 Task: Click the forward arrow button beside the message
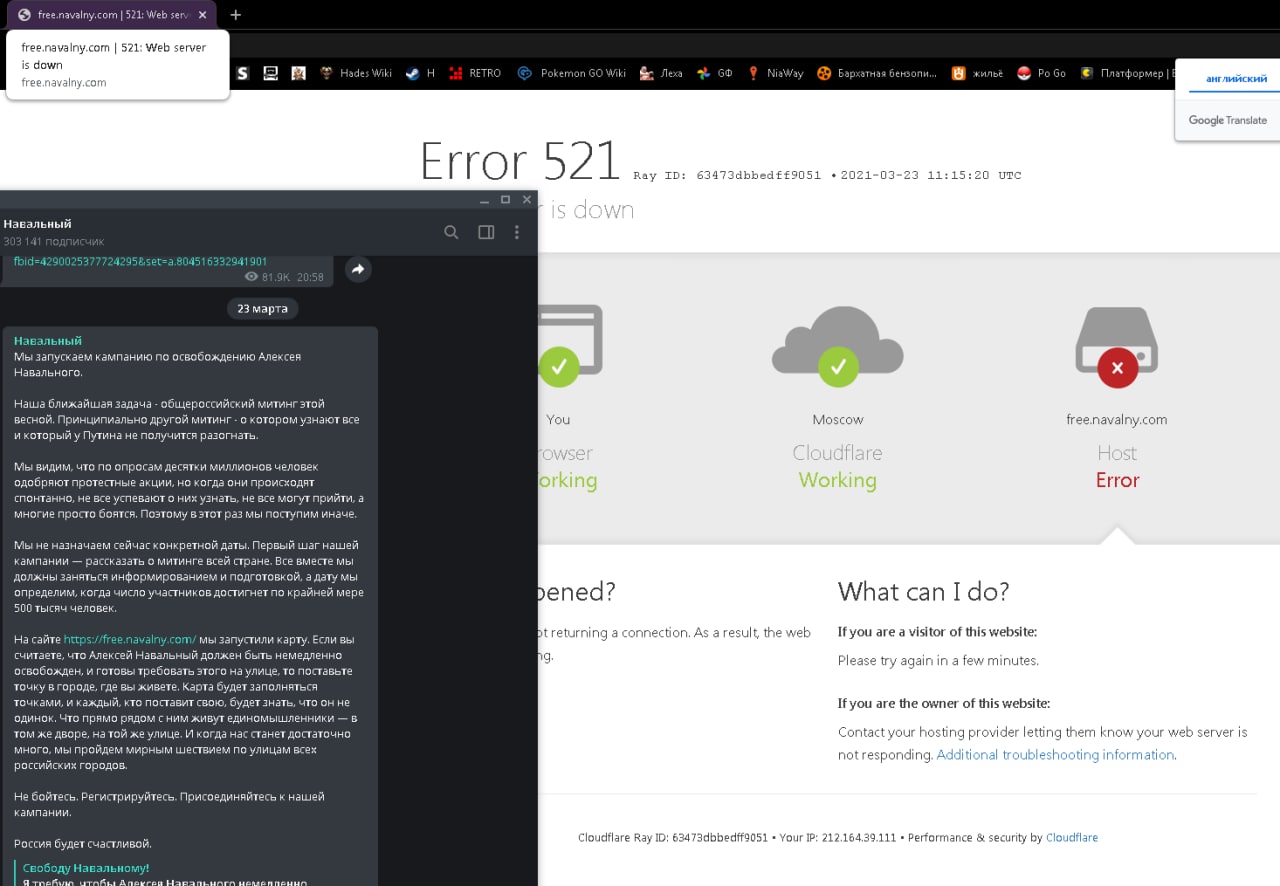tap(358, 269)
